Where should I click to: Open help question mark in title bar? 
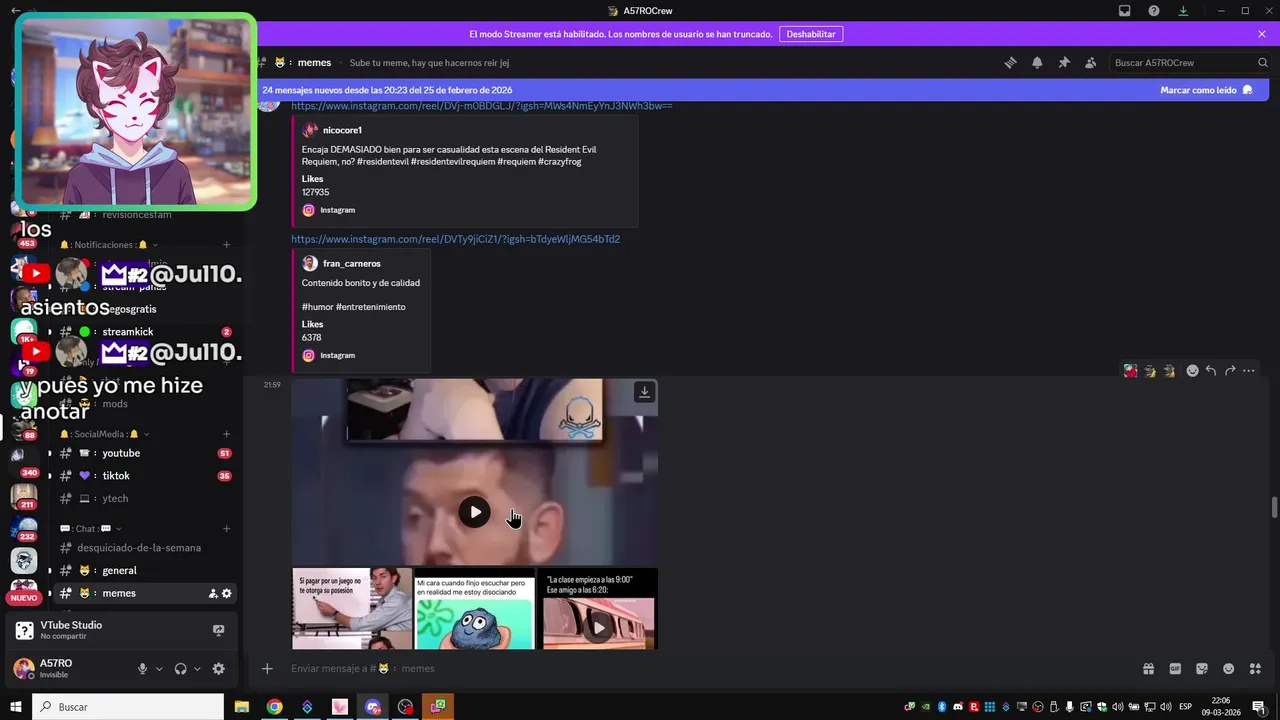click(1154, 11)
